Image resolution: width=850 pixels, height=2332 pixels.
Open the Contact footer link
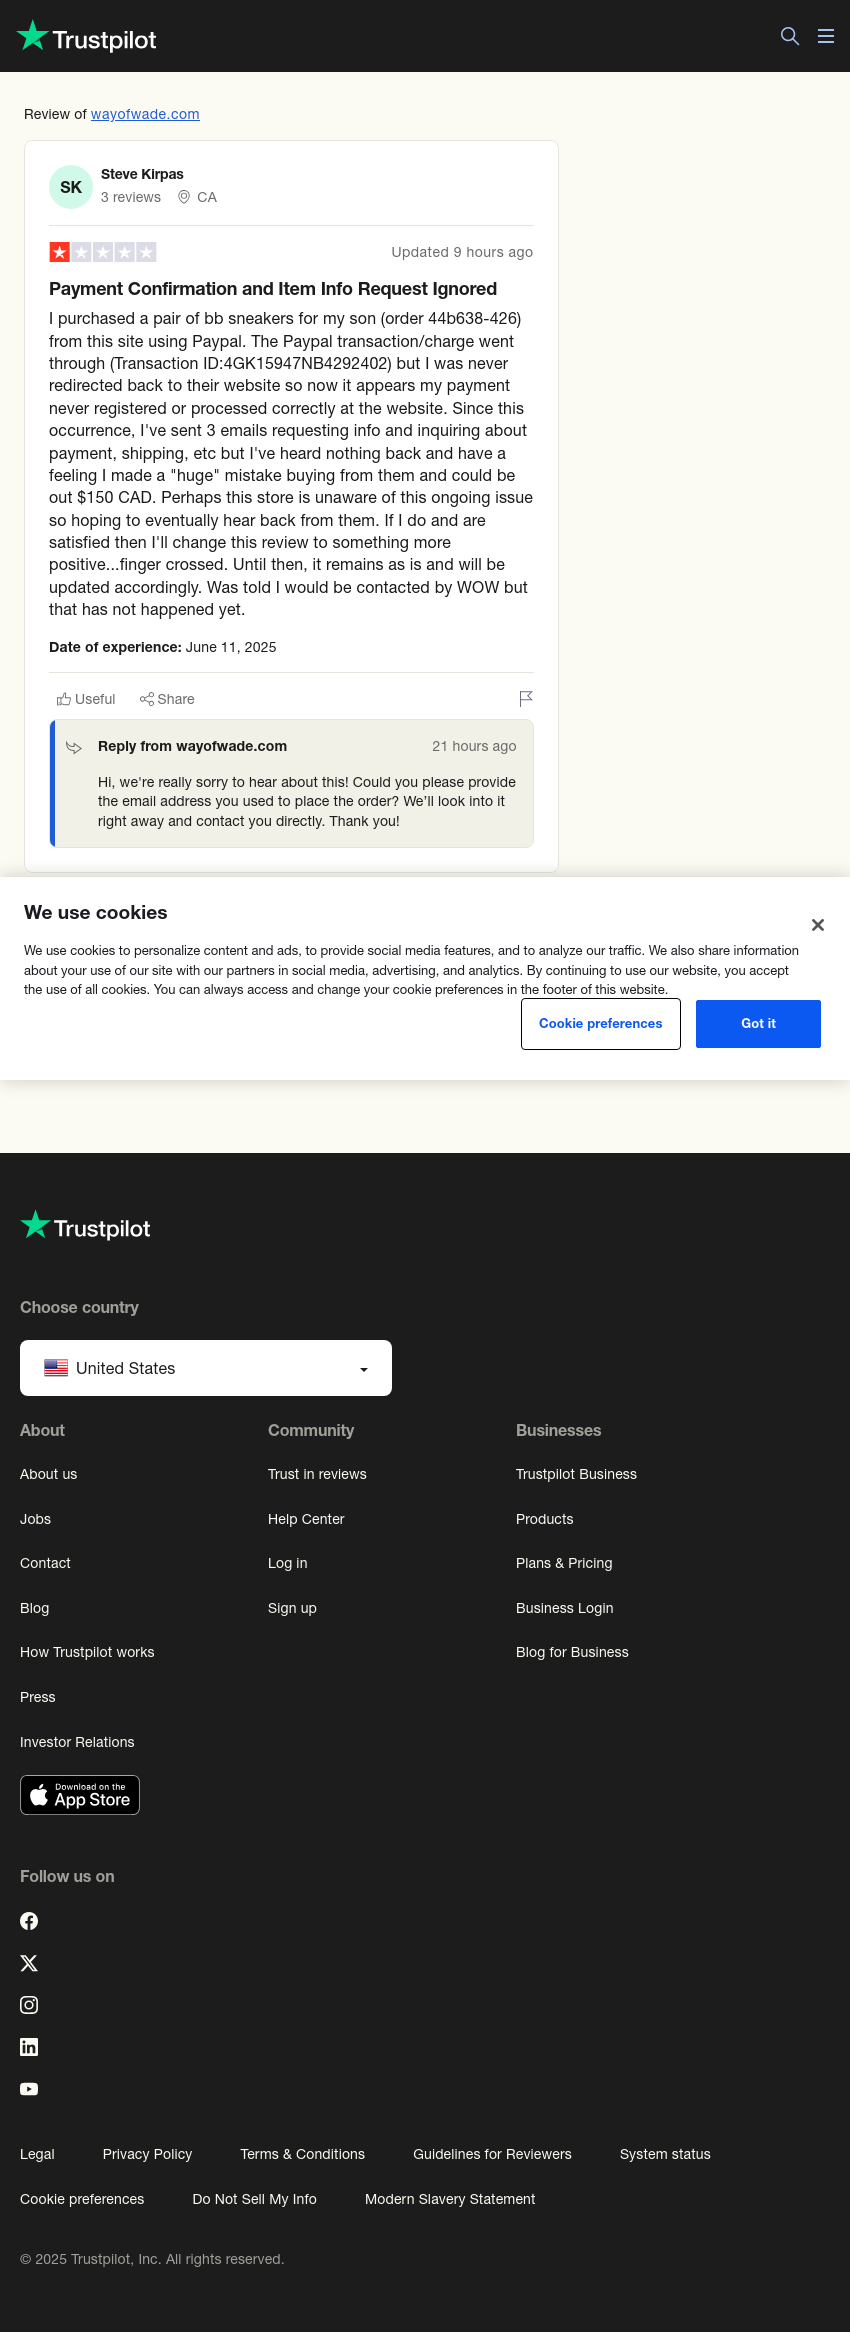45,1563
